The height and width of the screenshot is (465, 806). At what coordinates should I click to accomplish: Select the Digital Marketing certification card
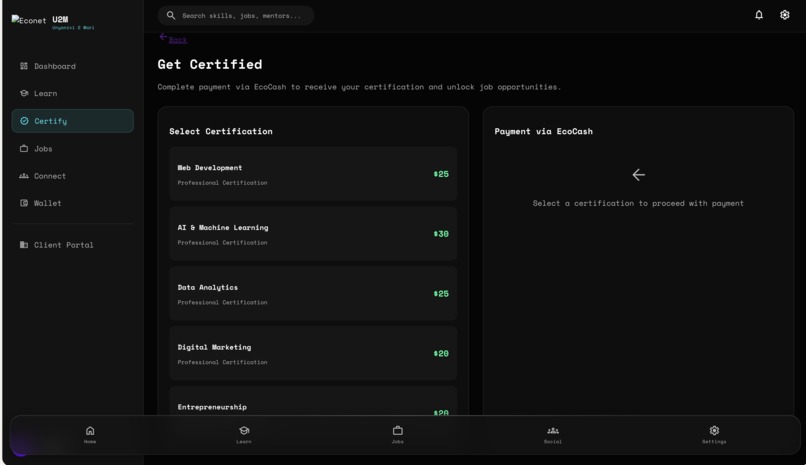(x=313, y=354)
